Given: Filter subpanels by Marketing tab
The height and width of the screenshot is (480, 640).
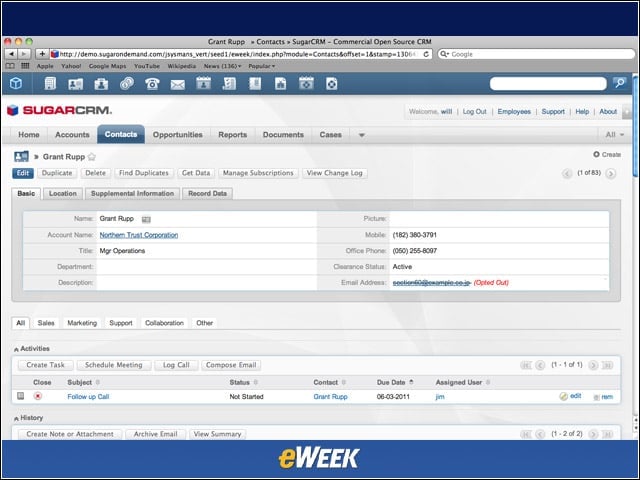Looking at the screenshot, I should [82, 323].
